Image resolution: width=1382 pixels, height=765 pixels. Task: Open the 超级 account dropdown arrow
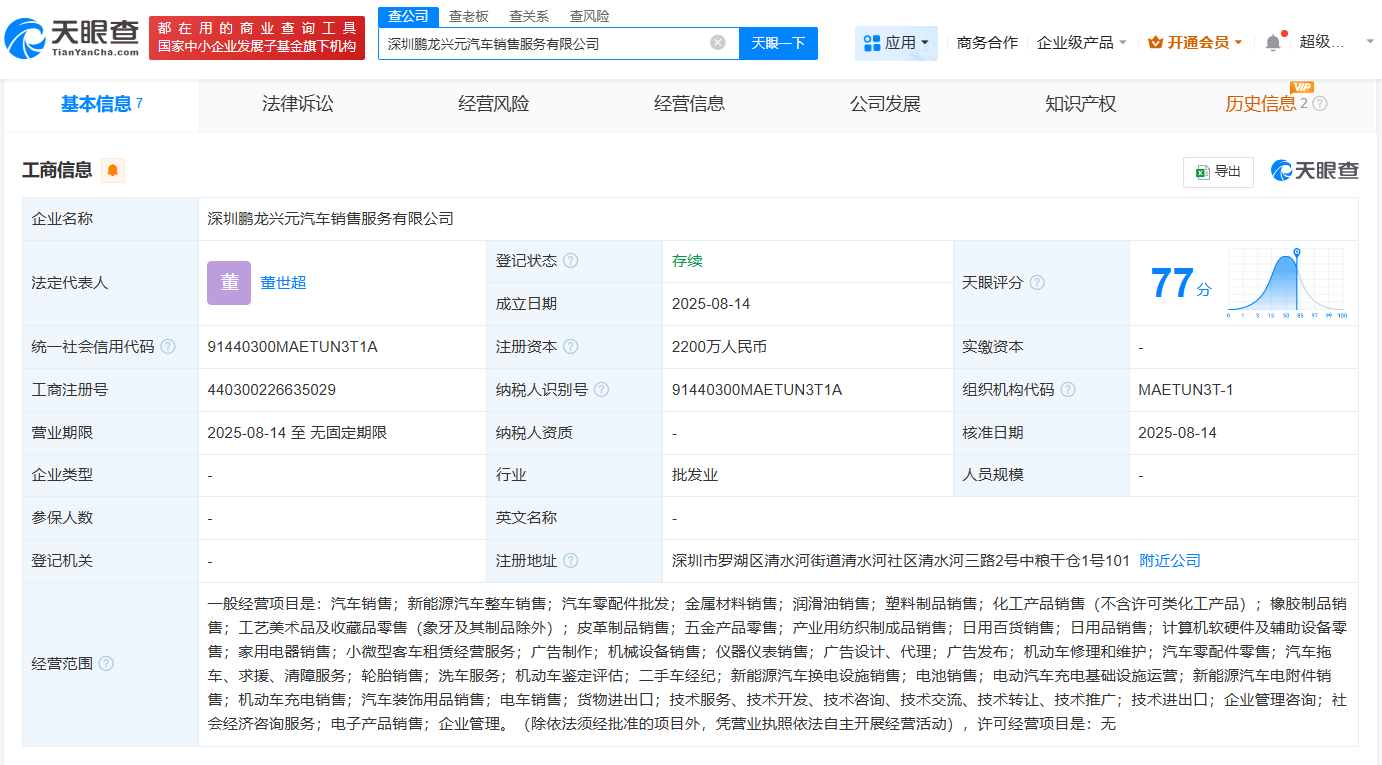coord(1369,42)
